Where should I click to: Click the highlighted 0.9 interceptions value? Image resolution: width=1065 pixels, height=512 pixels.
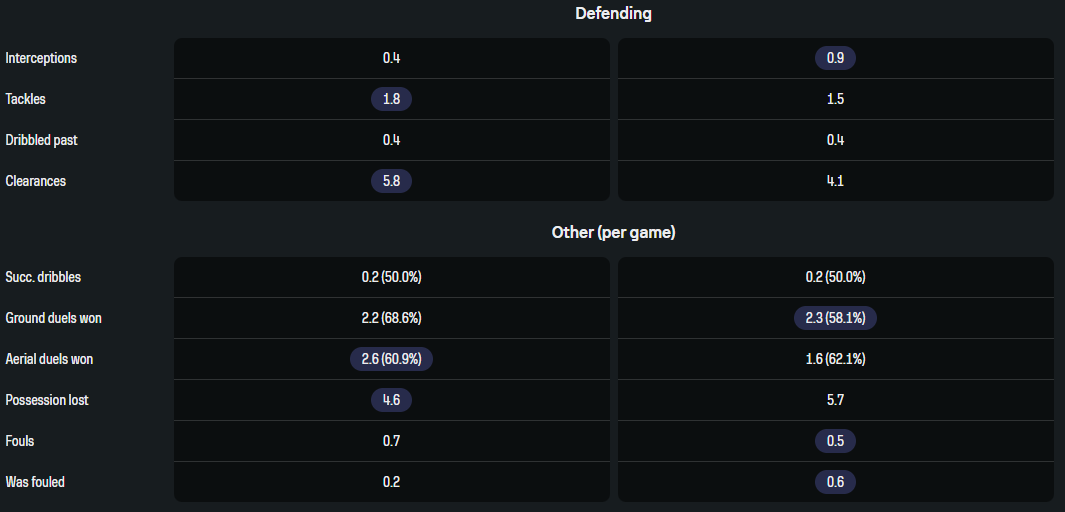(835, 58)
